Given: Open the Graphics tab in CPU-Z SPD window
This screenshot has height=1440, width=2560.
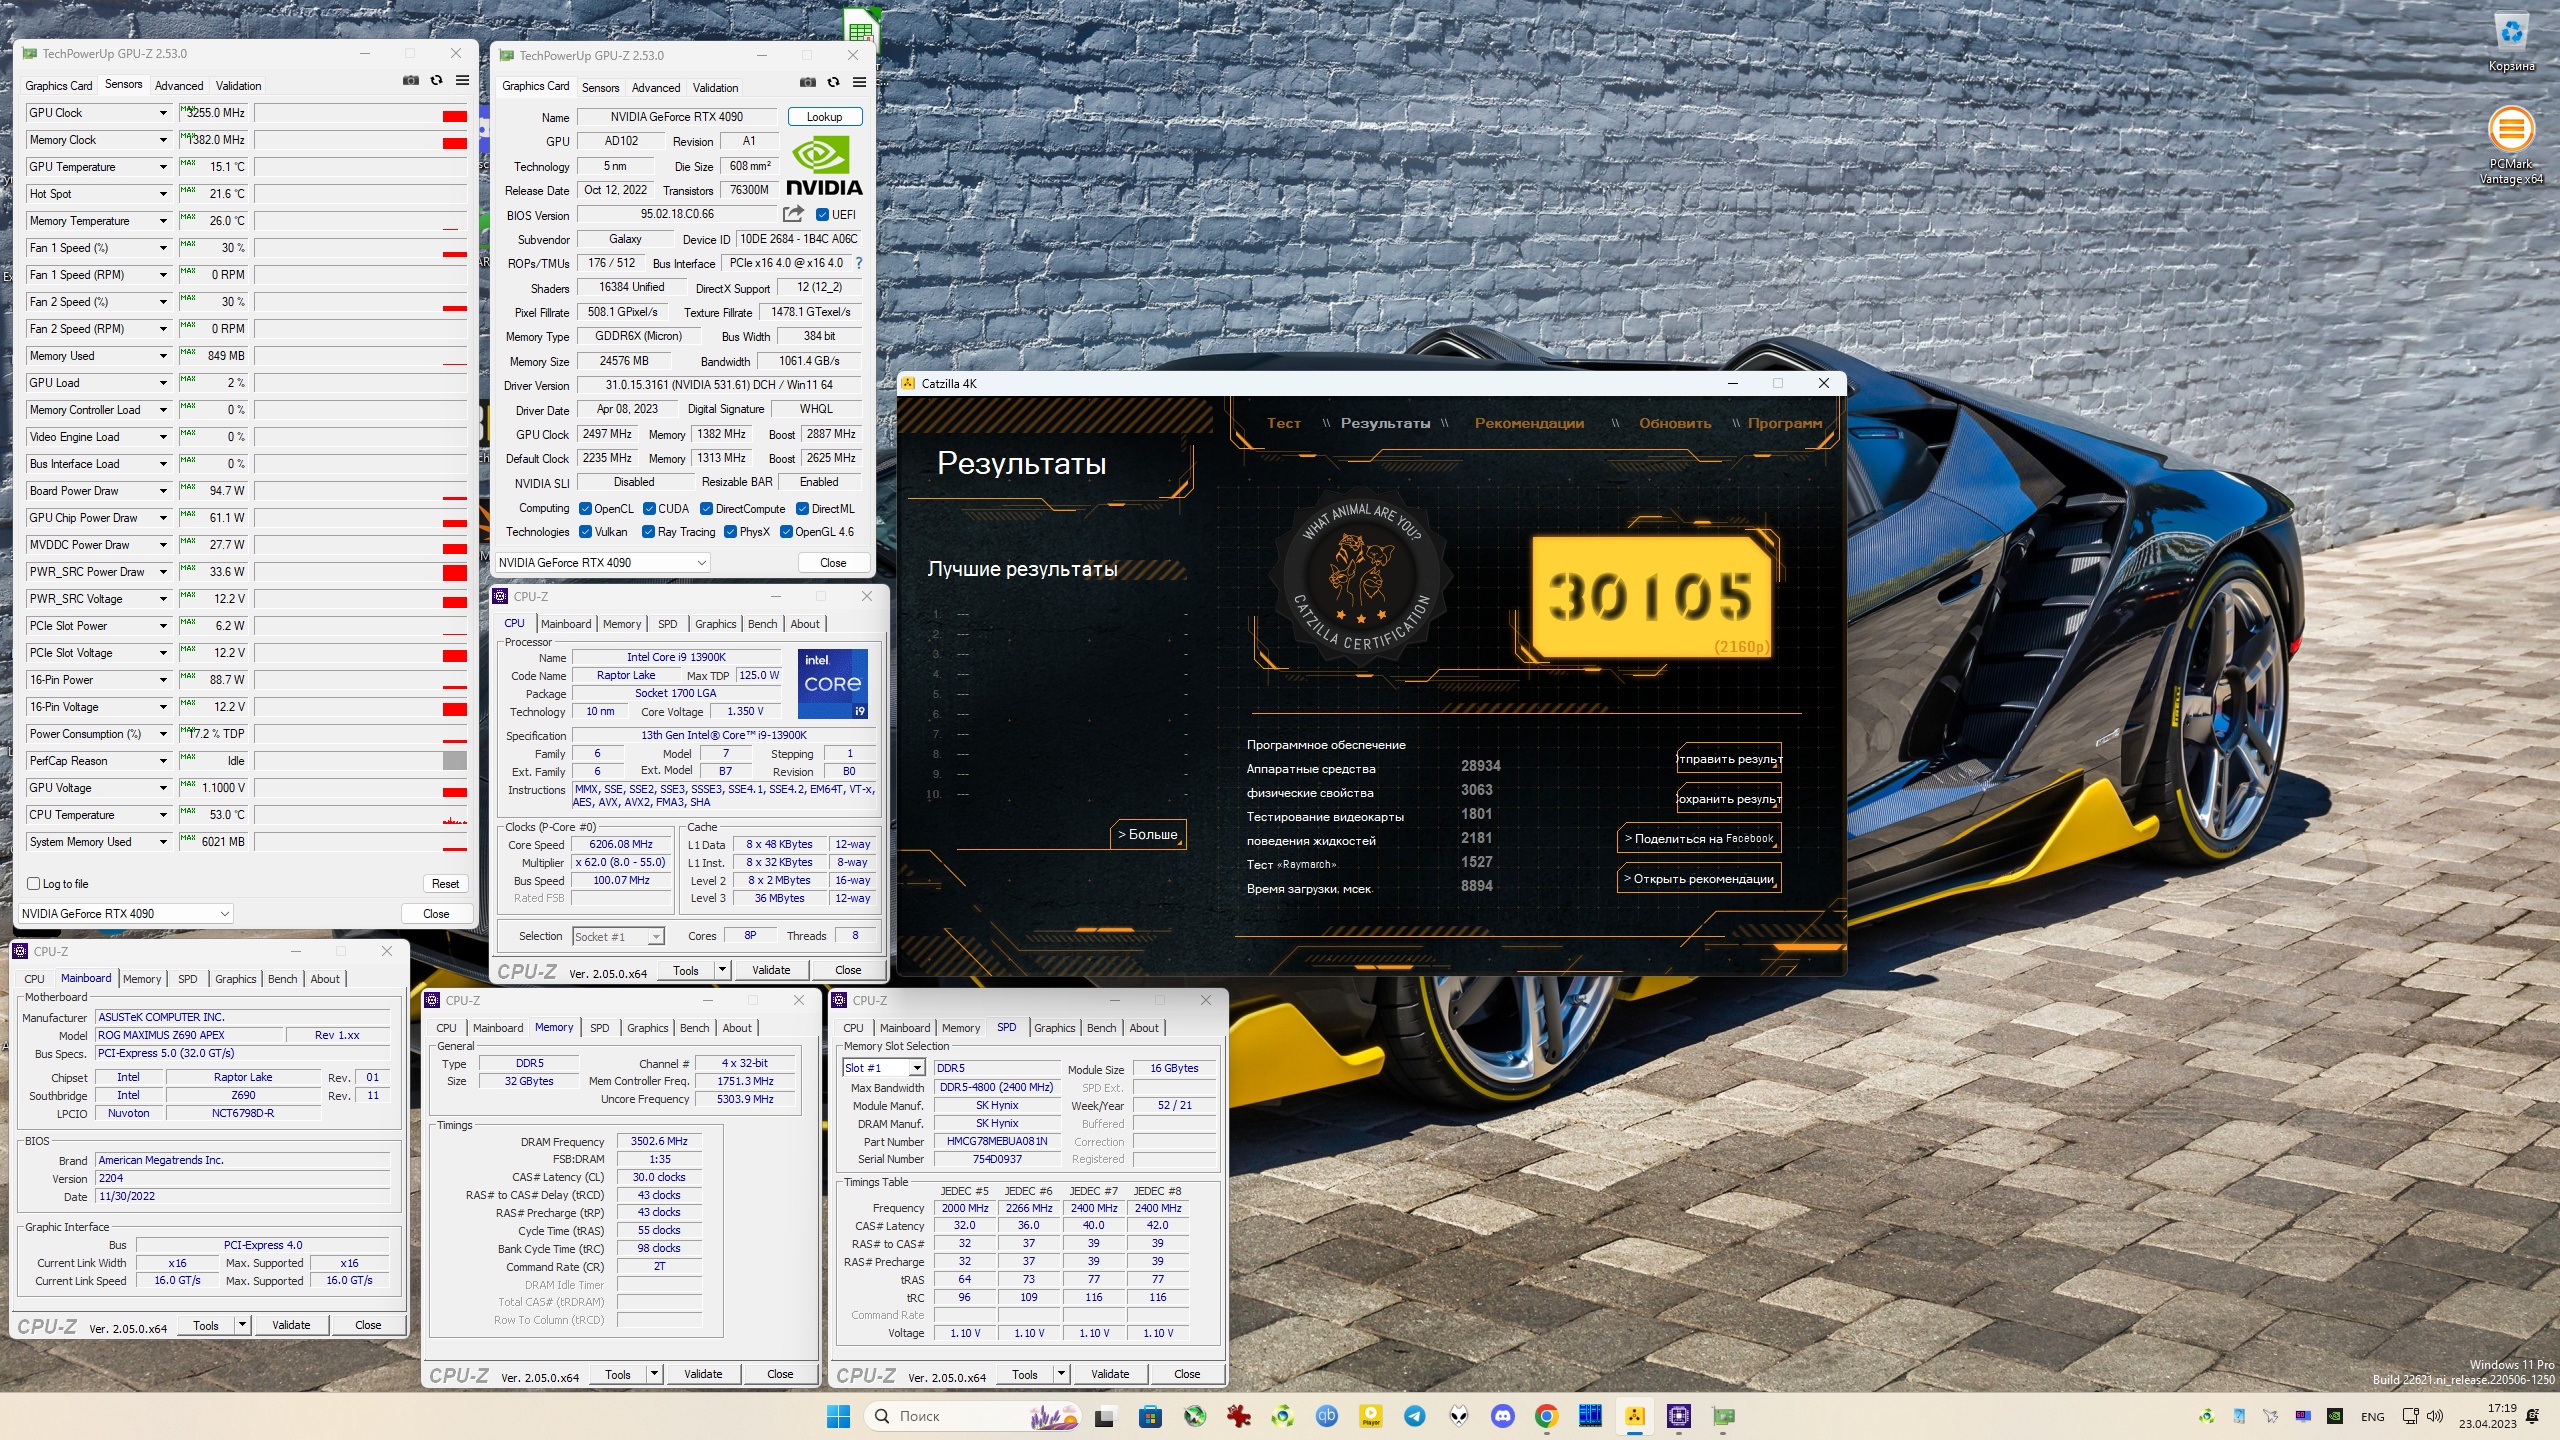Looking at the screenshot, I should click(1054, 1028).
